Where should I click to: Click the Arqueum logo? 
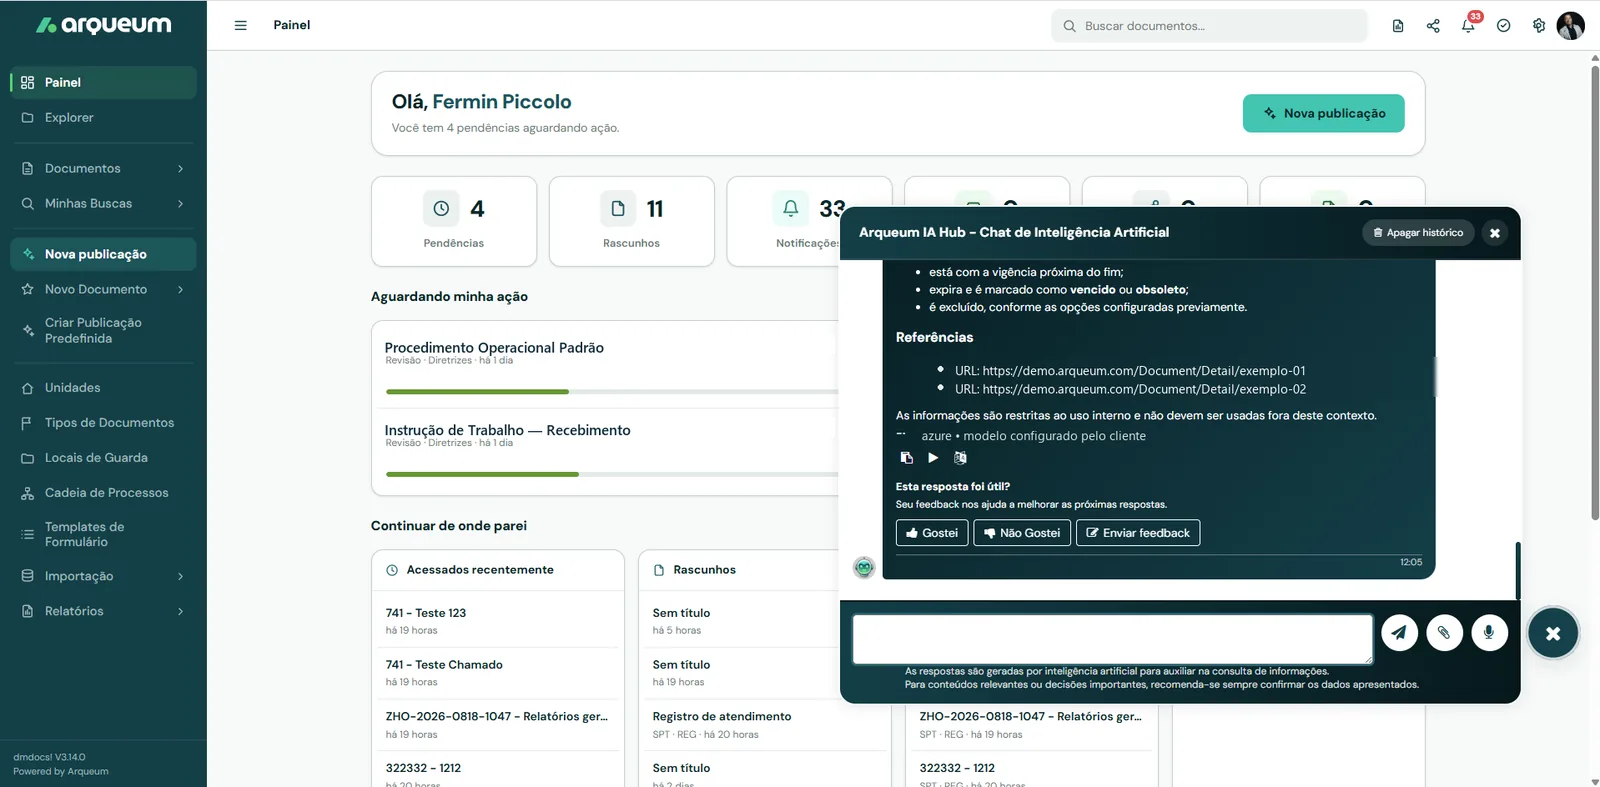coord(103,25)
